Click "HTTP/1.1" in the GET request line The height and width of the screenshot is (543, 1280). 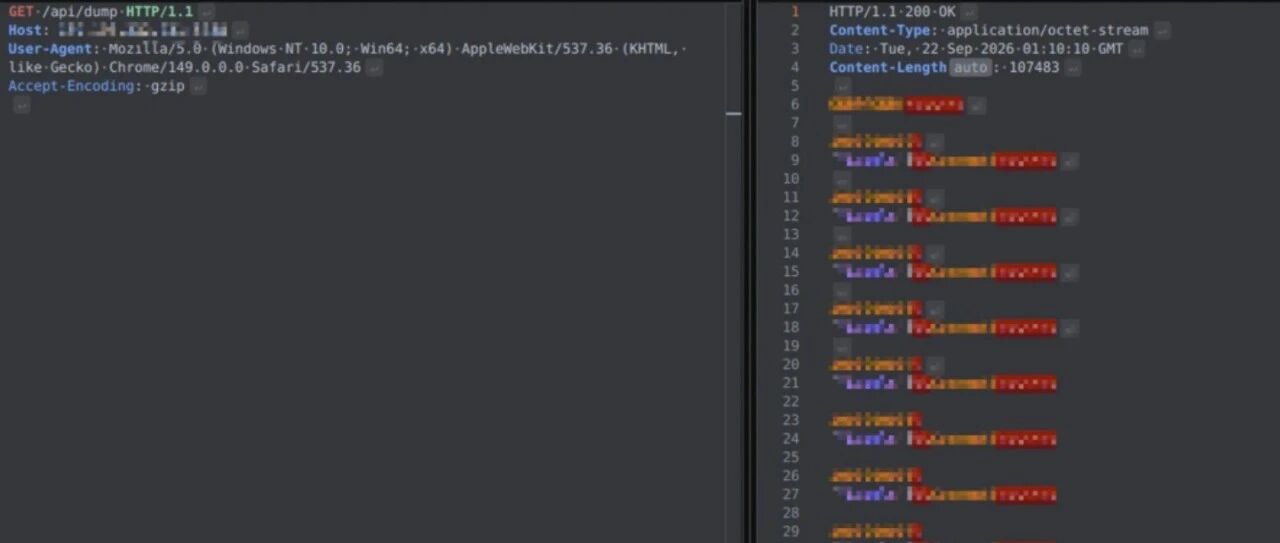(159, 11)
